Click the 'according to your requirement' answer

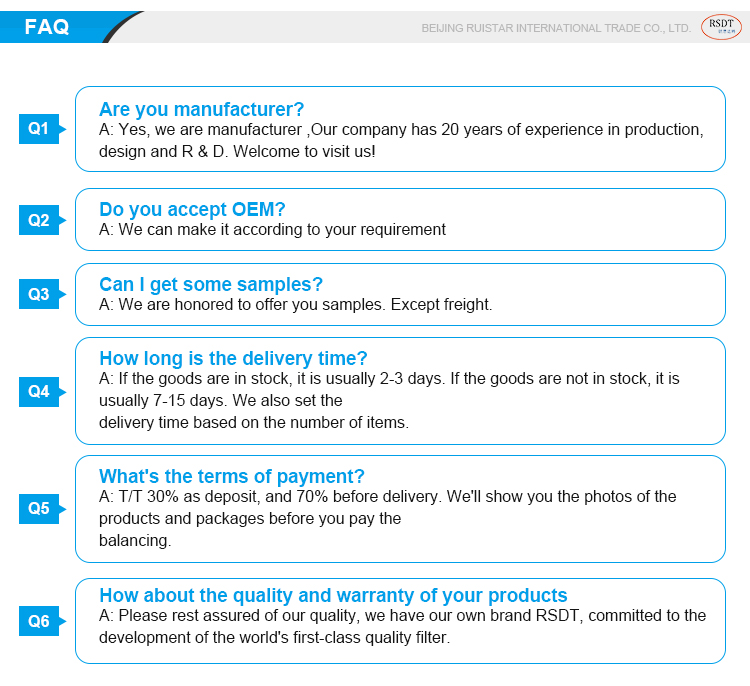272,229
